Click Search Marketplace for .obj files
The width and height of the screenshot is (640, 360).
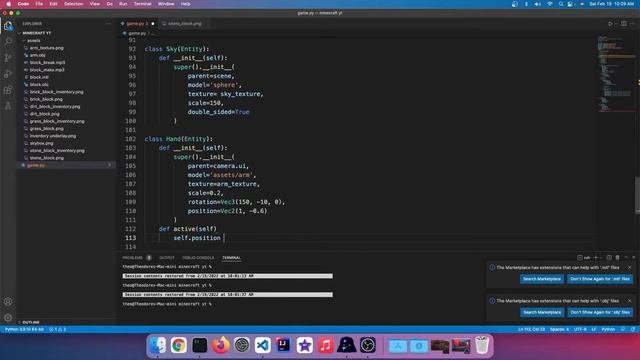click(542, 312)
